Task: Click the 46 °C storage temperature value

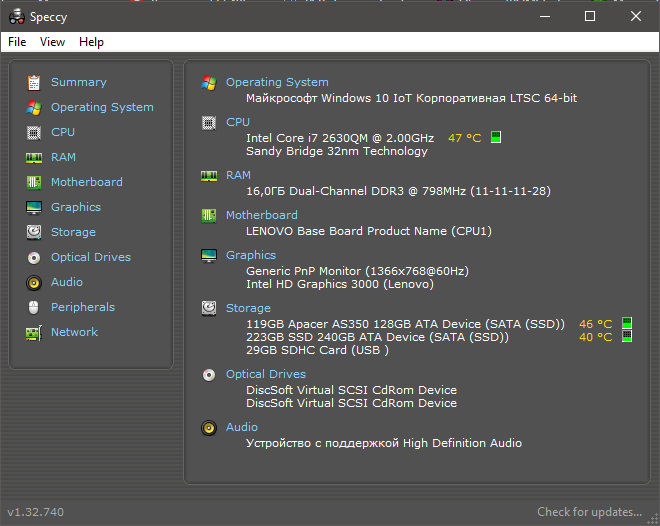Action: 596,324
